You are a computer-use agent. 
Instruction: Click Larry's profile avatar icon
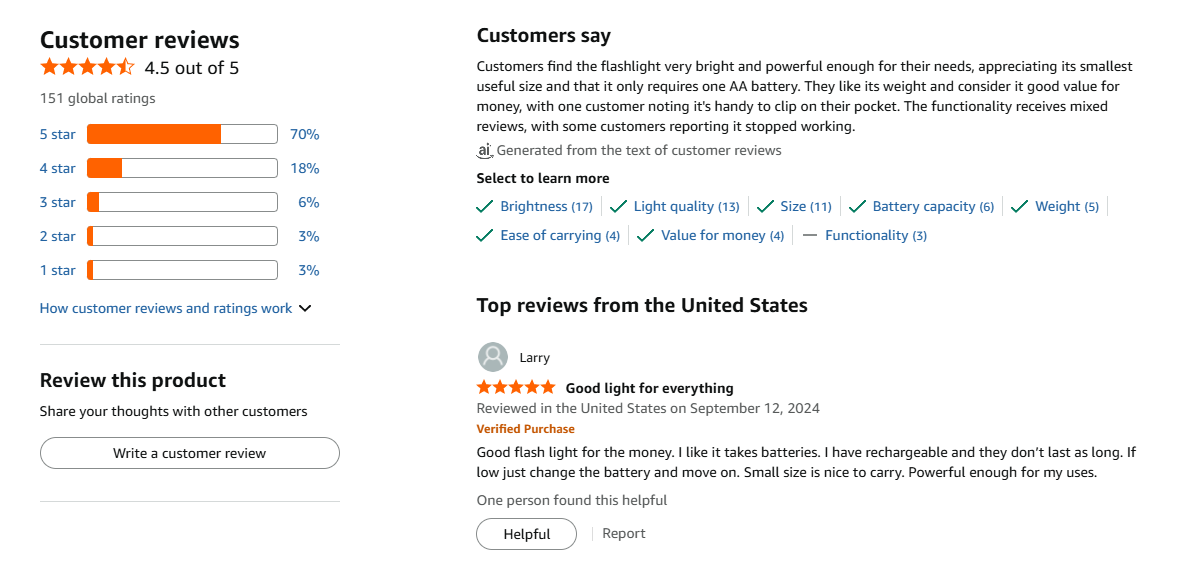click(x=492, y=357)
